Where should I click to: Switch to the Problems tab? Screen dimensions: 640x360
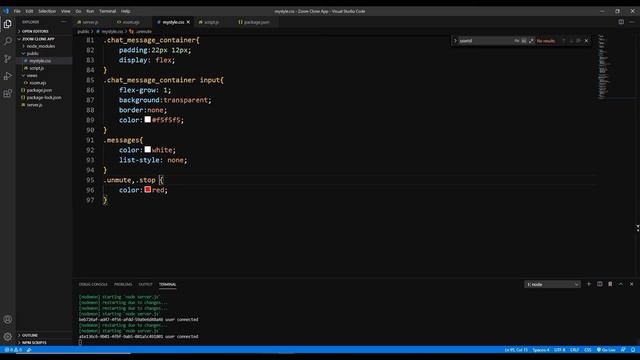tap(123, 284)
